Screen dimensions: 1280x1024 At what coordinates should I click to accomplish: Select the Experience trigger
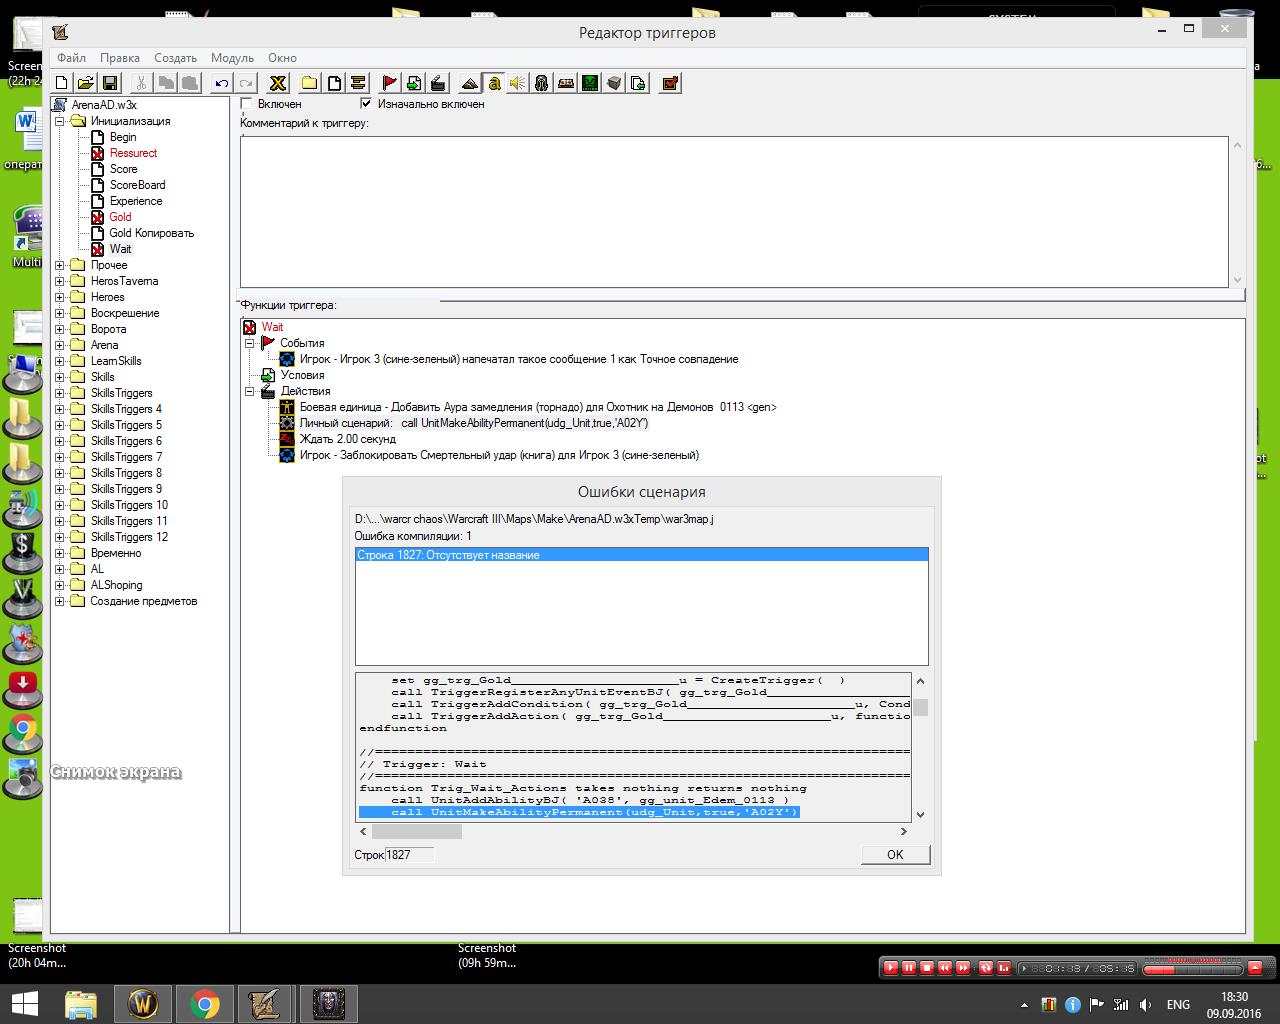135,201
